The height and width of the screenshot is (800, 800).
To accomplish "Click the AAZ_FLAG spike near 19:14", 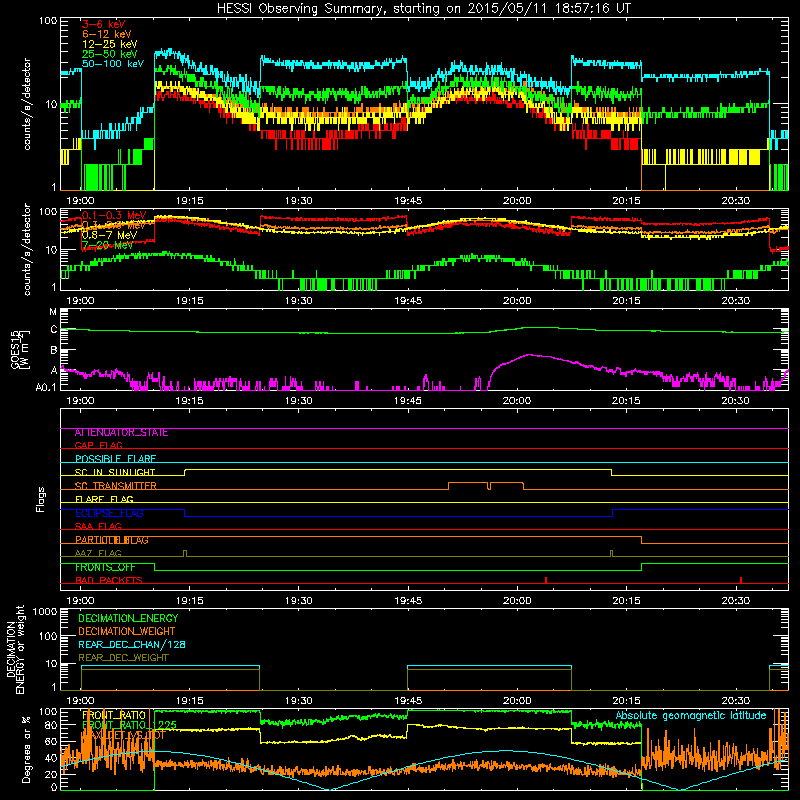I will click(185, 554).
